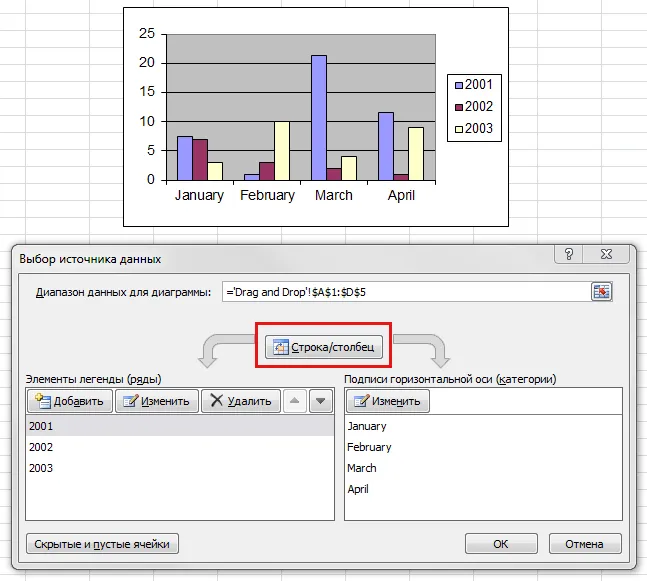Viewport: 647px width, 581px height.
Task: Click Удалить to remove the selected series
Action: [241, 401]
